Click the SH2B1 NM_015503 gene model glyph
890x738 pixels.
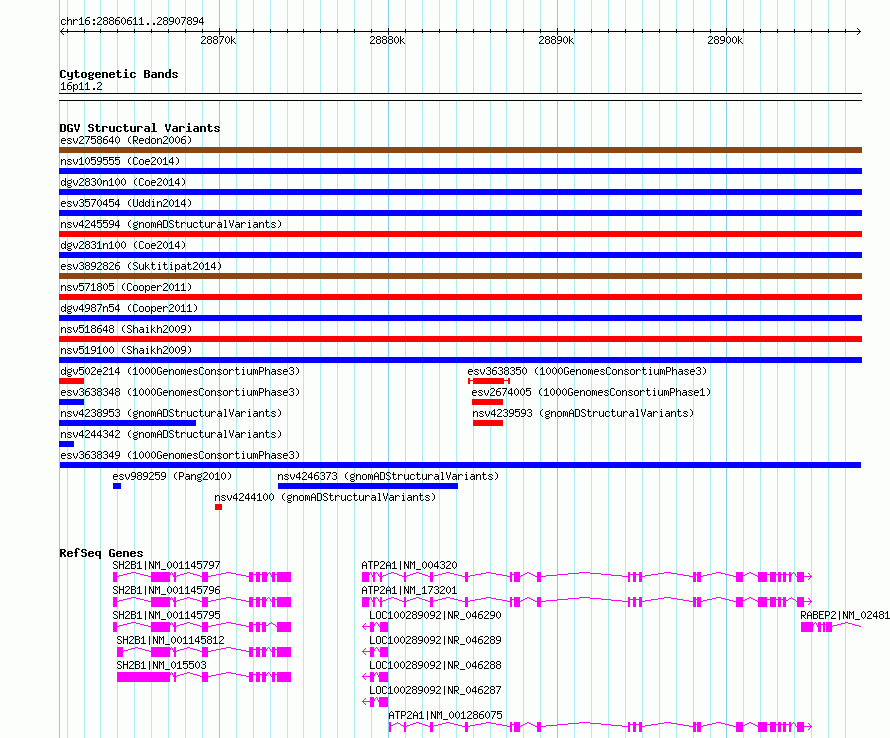pyautogui.click(x=204, y=677)
